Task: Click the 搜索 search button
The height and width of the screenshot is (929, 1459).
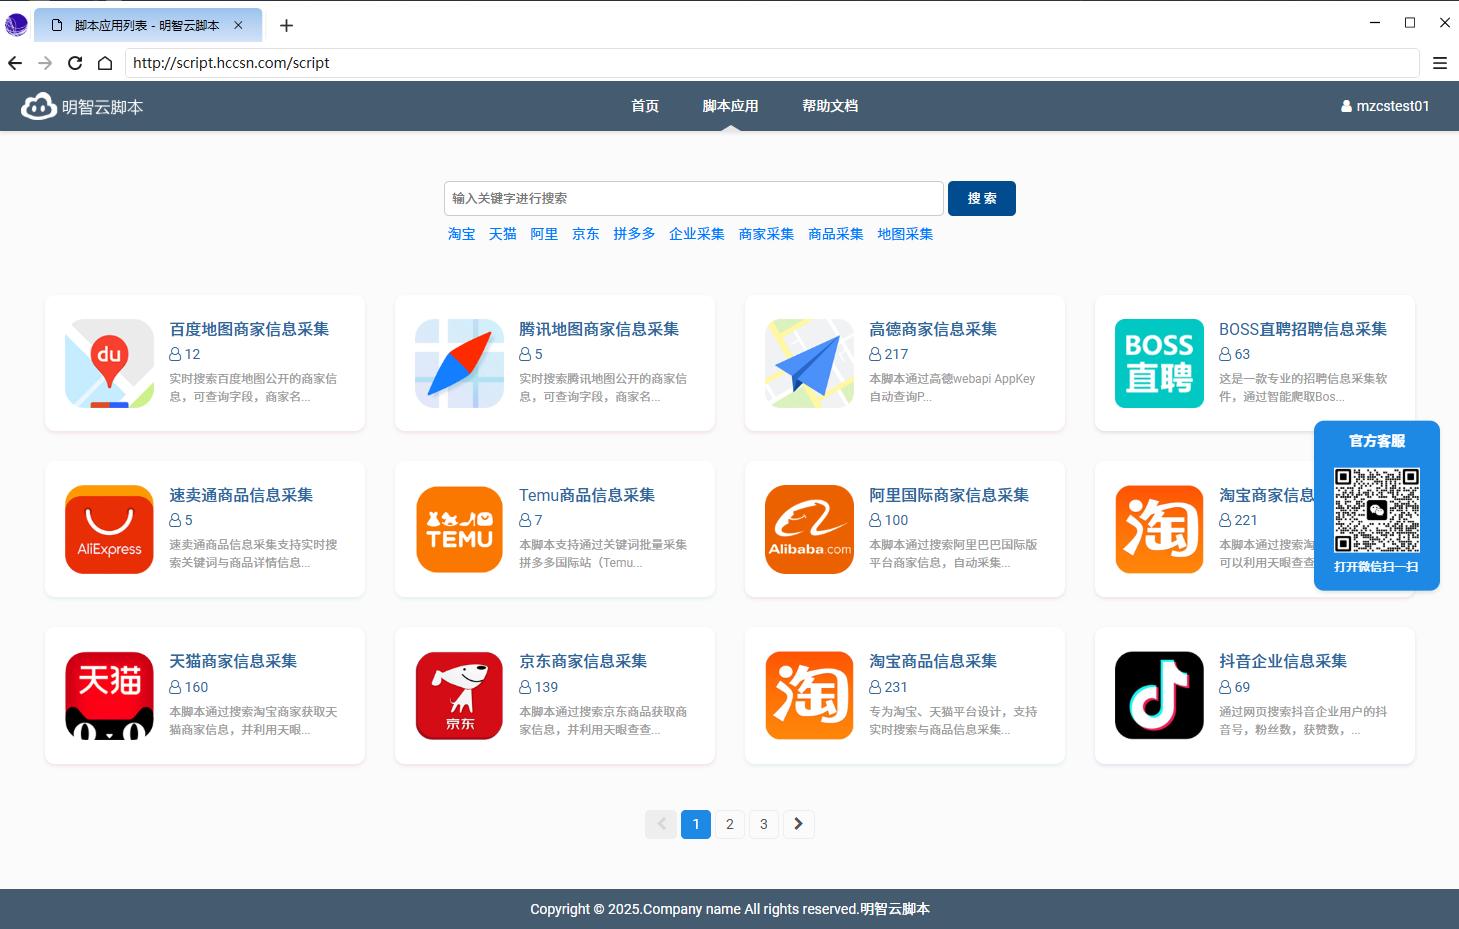Action: (x=982, y=198)
